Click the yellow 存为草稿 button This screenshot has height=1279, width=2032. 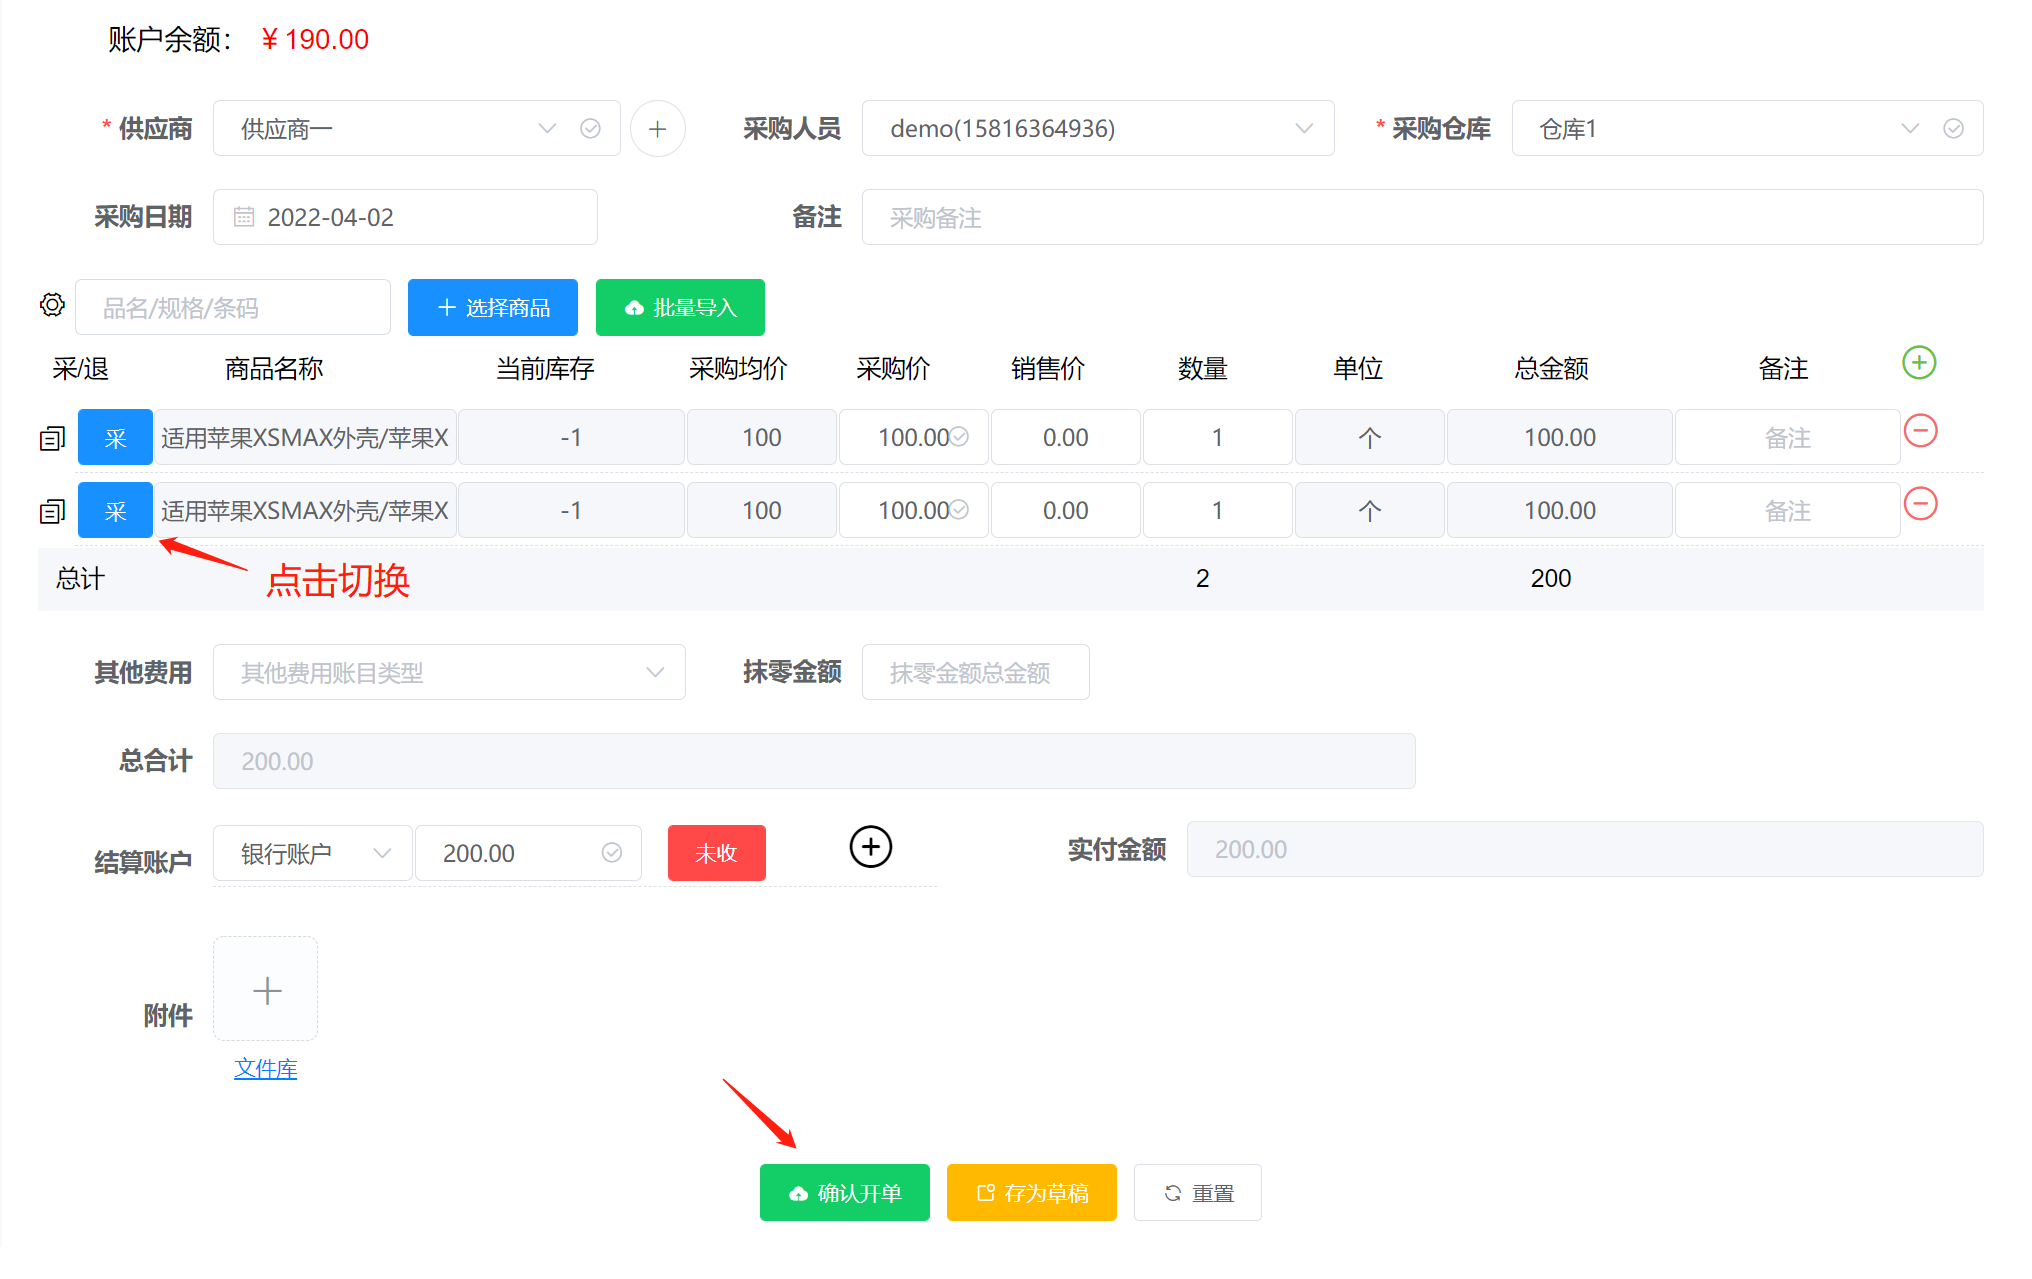(1032, 1192)
